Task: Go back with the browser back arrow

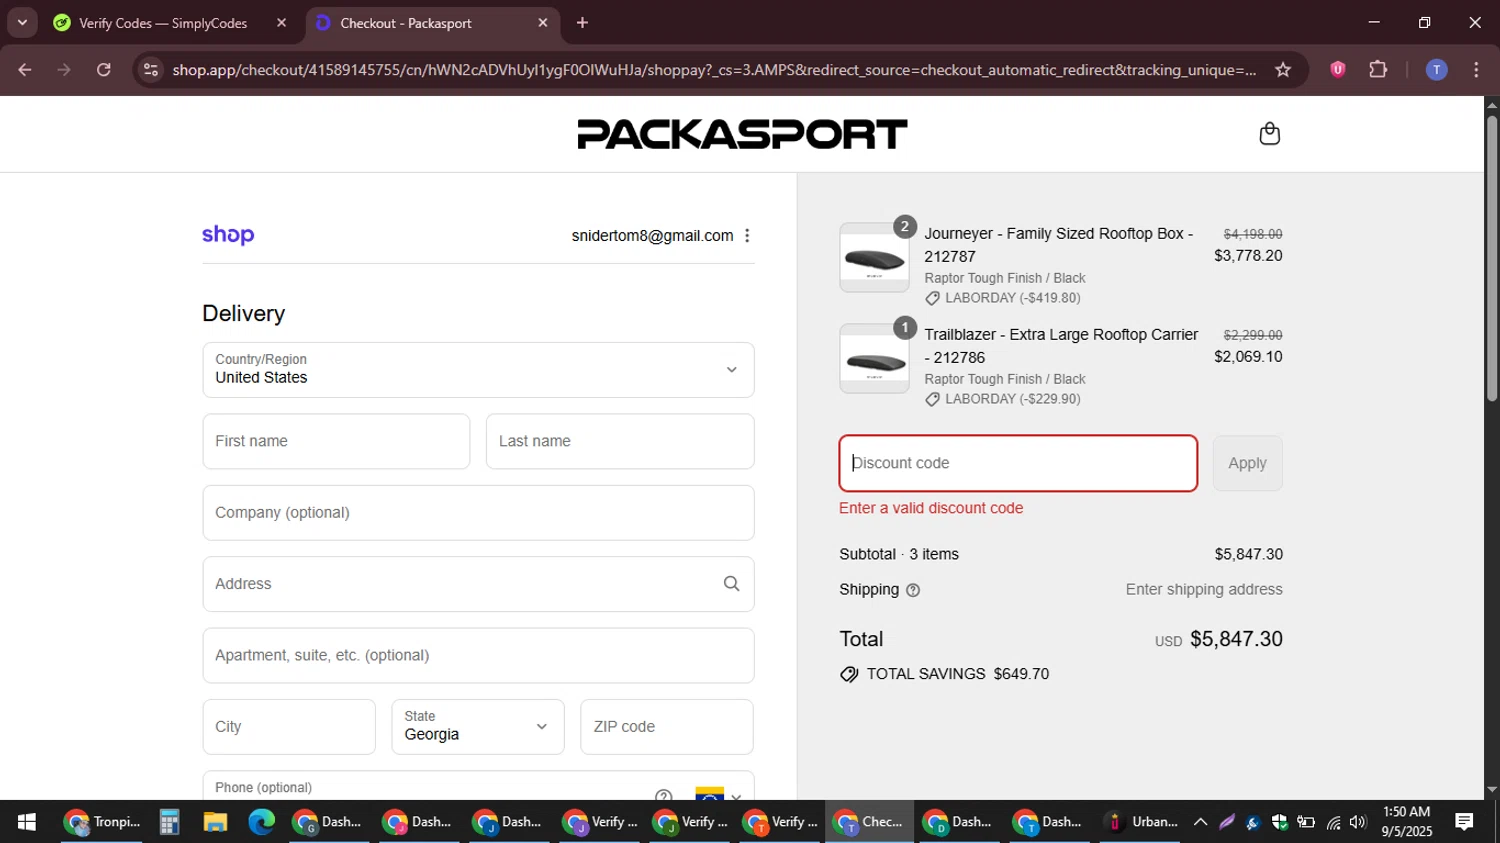Action: [x=25, y=70]
